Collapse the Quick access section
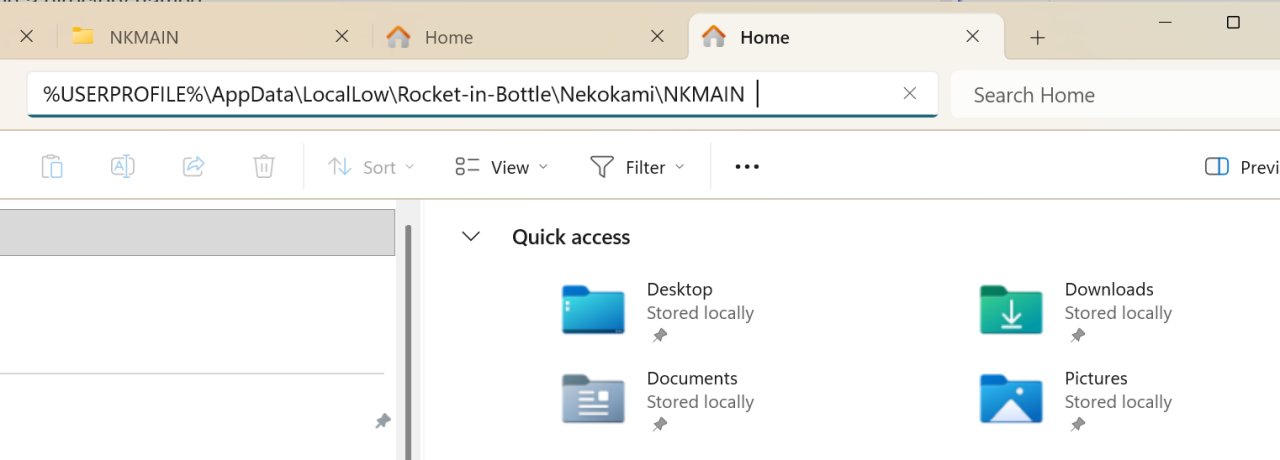Viewport: 1280px width, 460px height. pos(470,237)
